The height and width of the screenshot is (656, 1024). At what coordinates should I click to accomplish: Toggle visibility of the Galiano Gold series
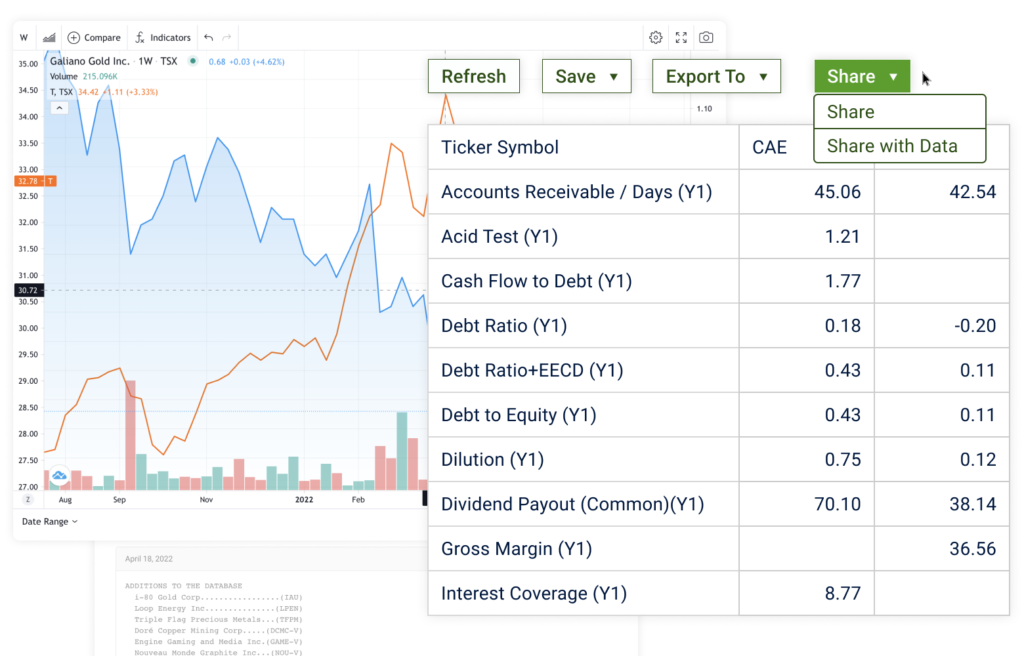pyautogui.click(x=192, y=61)
